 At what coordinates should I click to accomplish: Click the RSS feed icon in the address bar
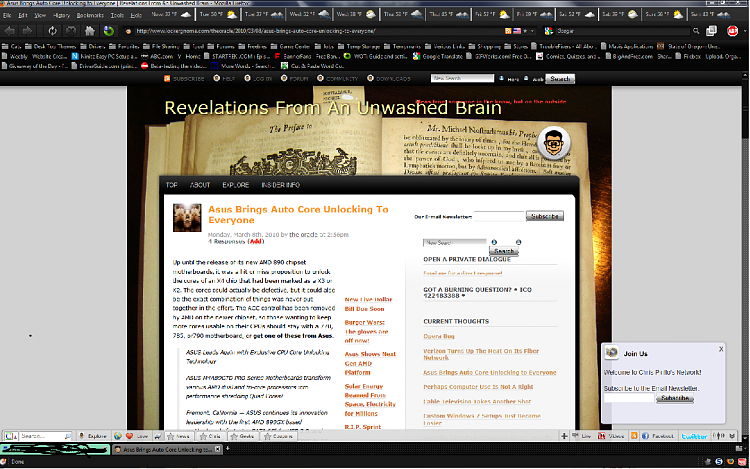[x=508, y=31]
